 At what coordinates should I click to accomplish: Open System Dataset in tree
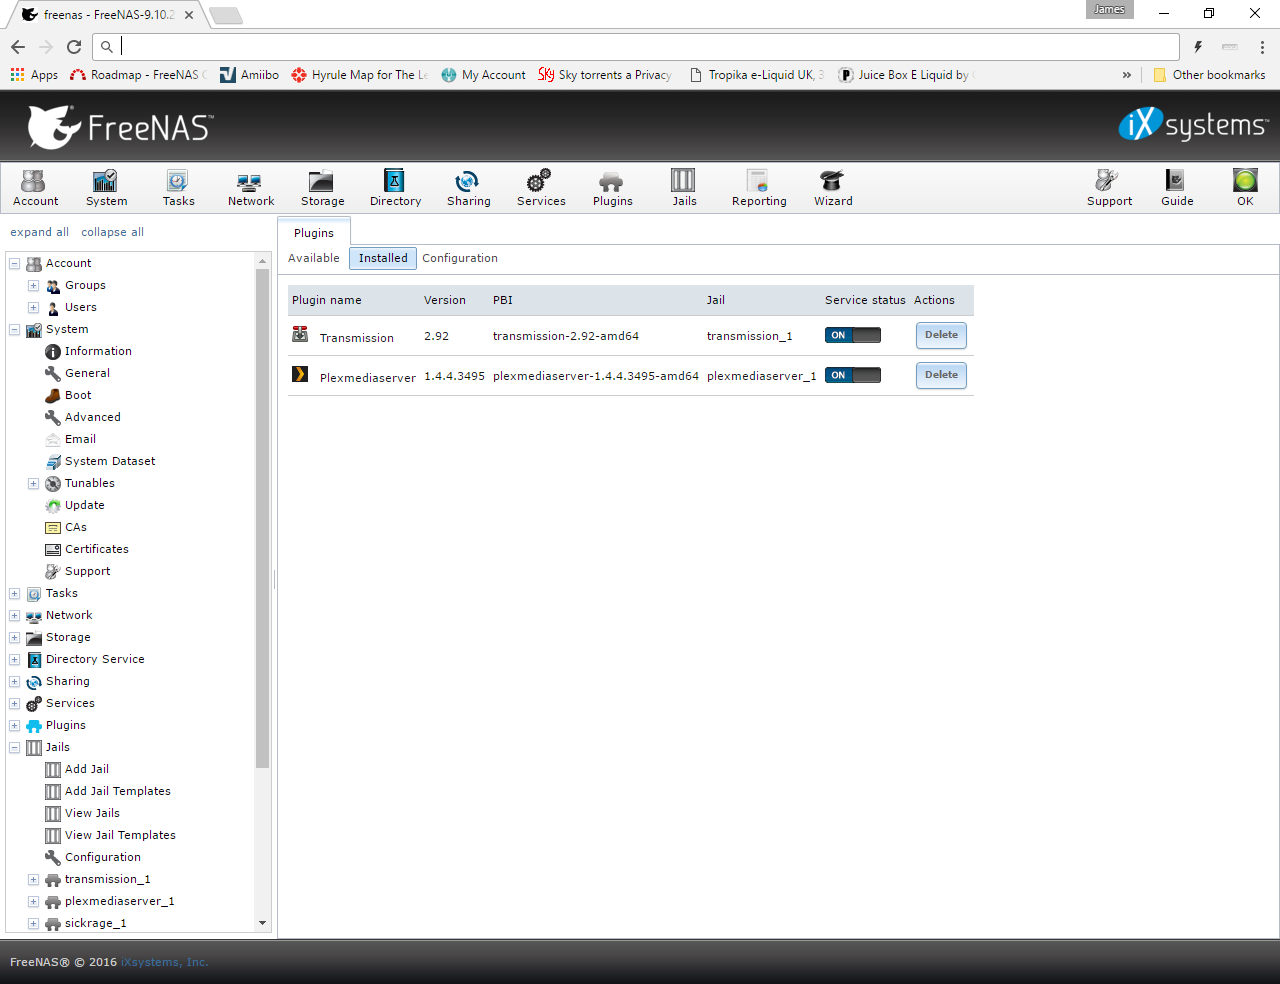pos(110,461)
